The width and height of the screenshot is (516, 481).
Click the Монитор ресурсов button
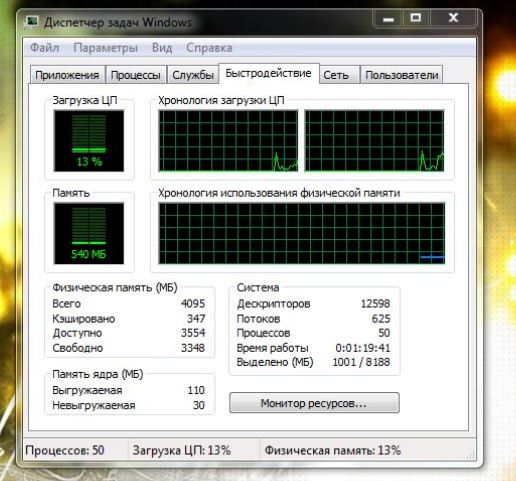click(x=314, y=403)
